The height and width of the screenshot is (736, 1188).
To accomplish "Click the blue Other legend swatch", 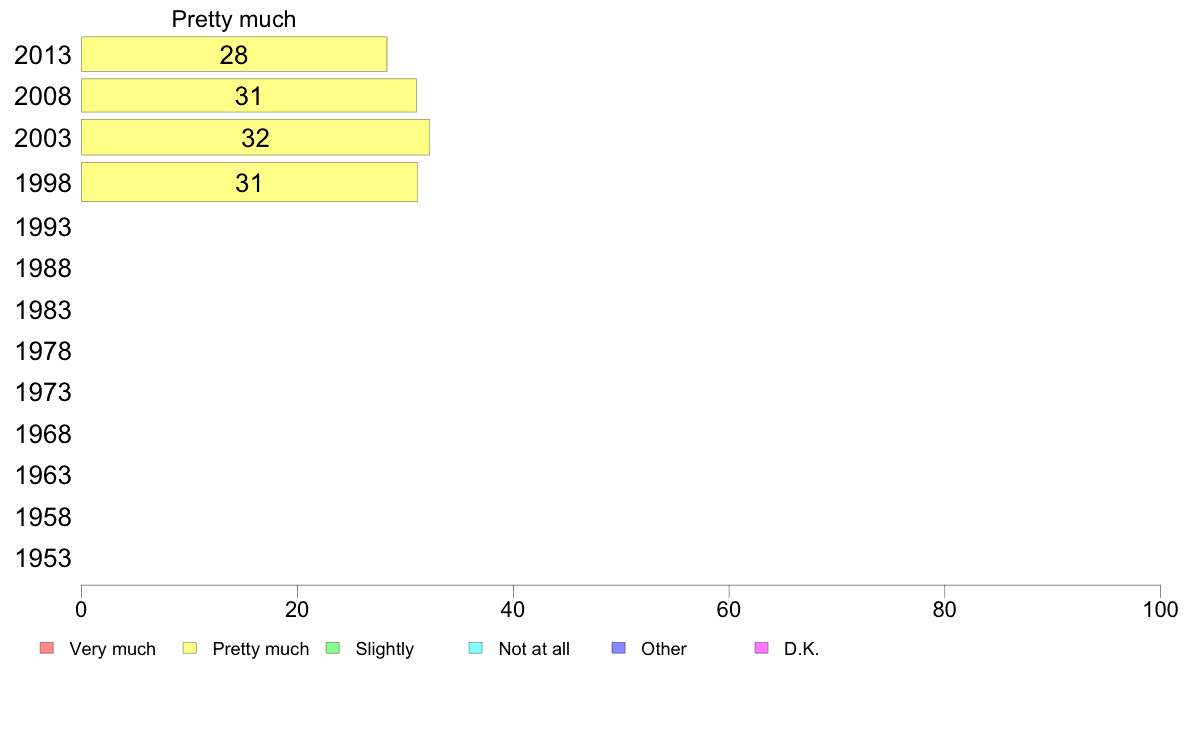I will click(x=619, y=648).
